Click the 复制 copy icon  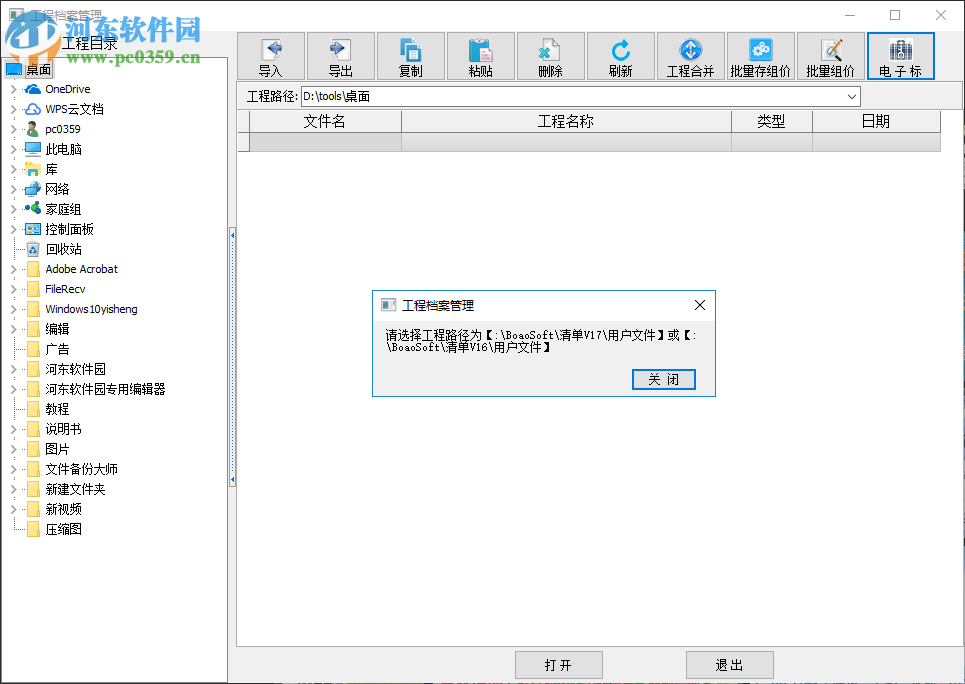click(x=410, y=56)
